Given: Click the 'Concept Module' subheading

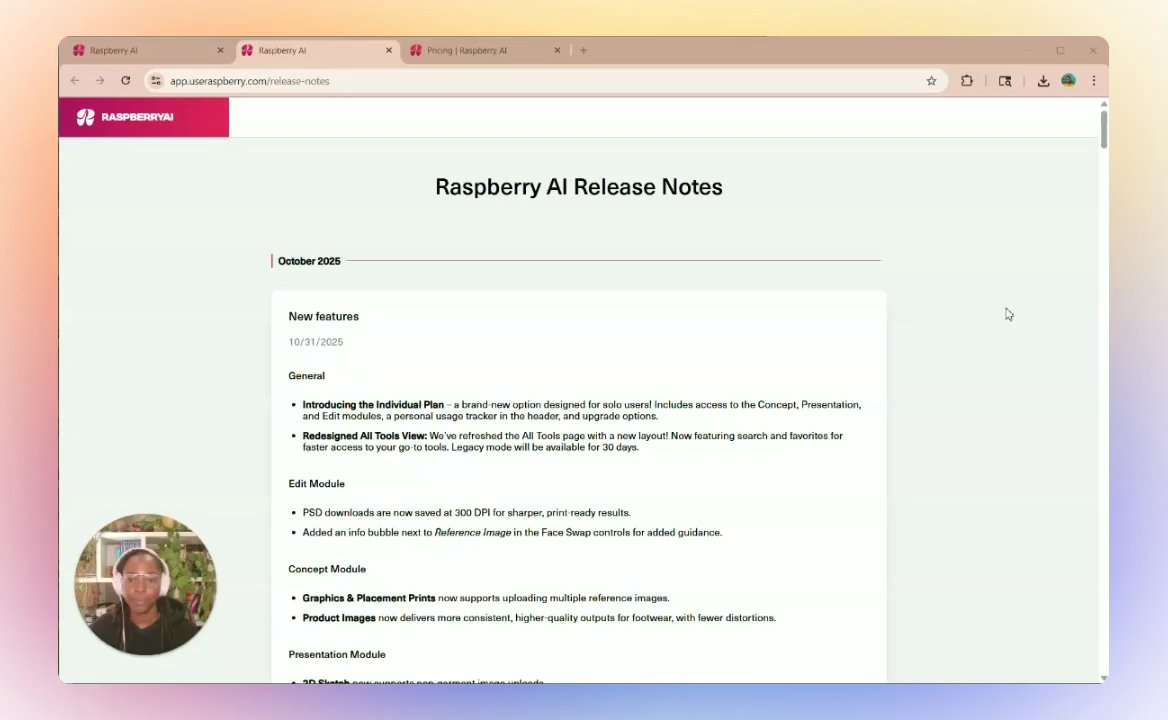Looking at the screenshot, I should 327,569.
